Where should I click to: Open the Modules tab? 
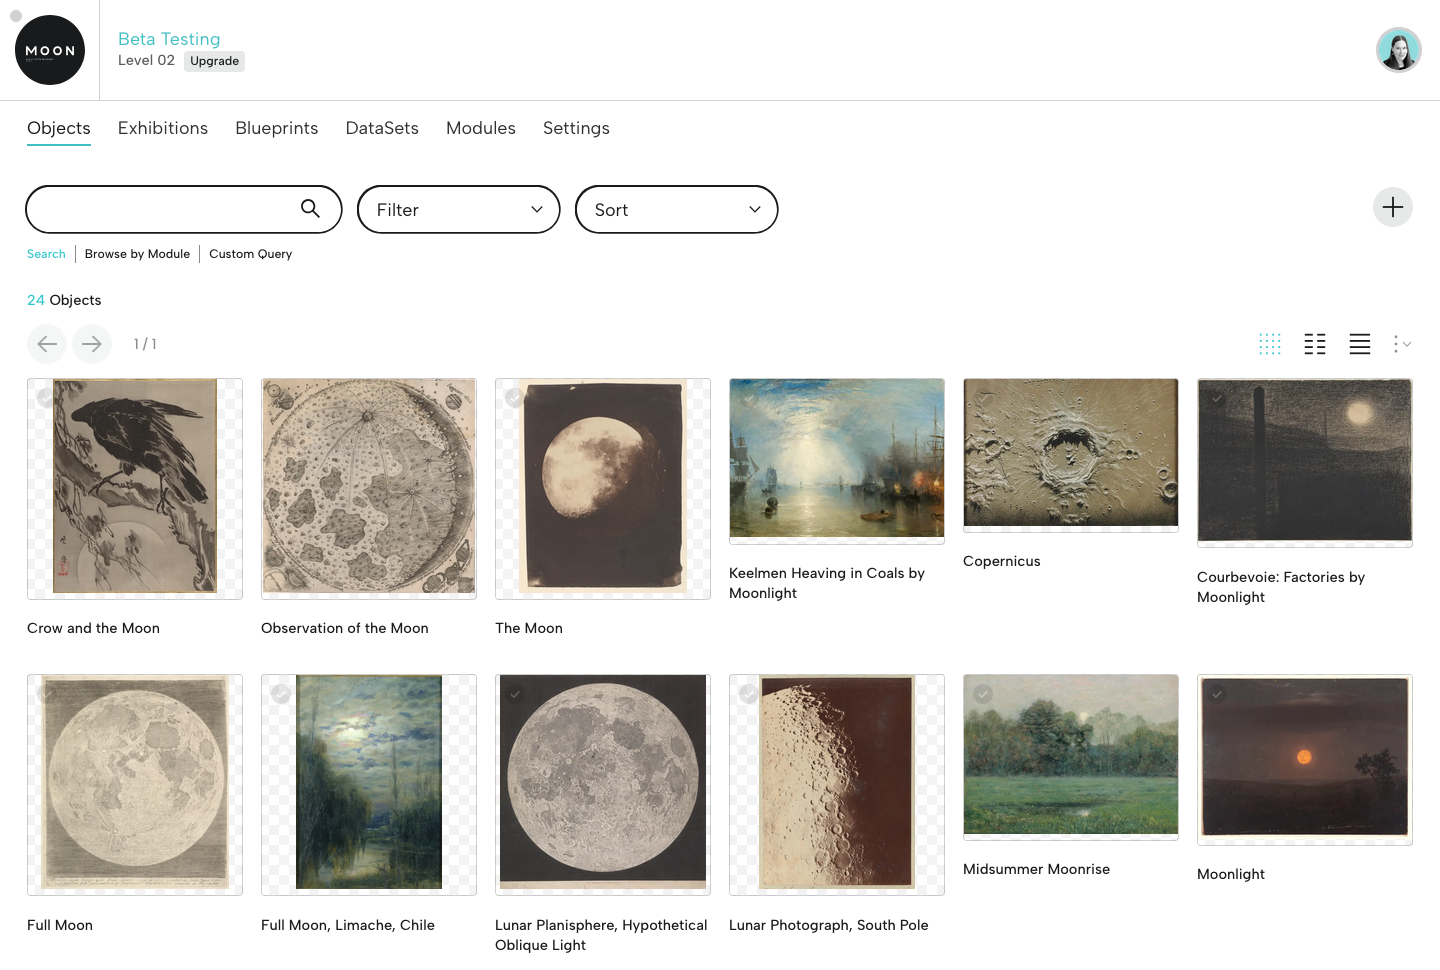(x=480, y=128)
